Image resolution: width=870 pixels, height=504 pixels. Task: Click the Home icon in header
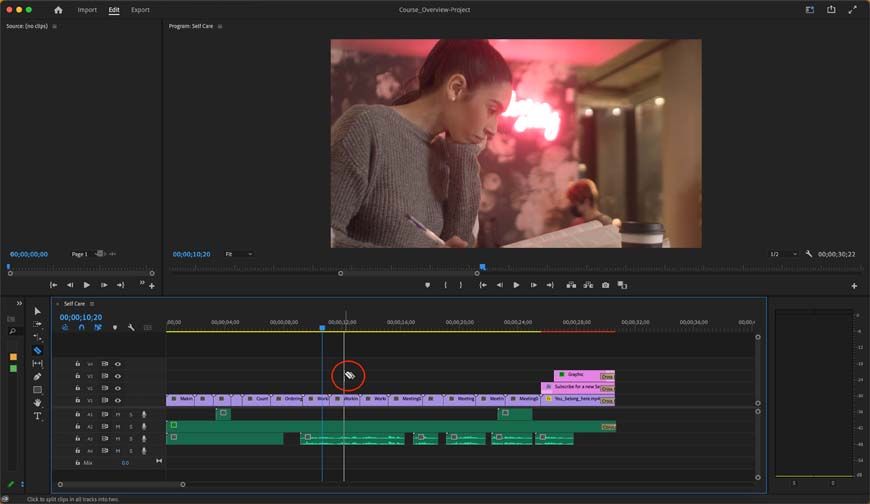(x=58, y=10)
